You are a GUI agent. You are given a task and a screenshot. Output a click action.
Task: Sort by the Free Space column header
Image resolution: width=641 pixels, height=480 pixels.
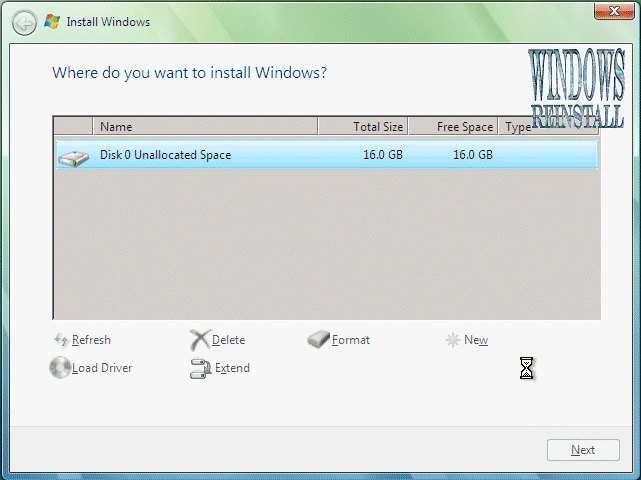(453, 127)
